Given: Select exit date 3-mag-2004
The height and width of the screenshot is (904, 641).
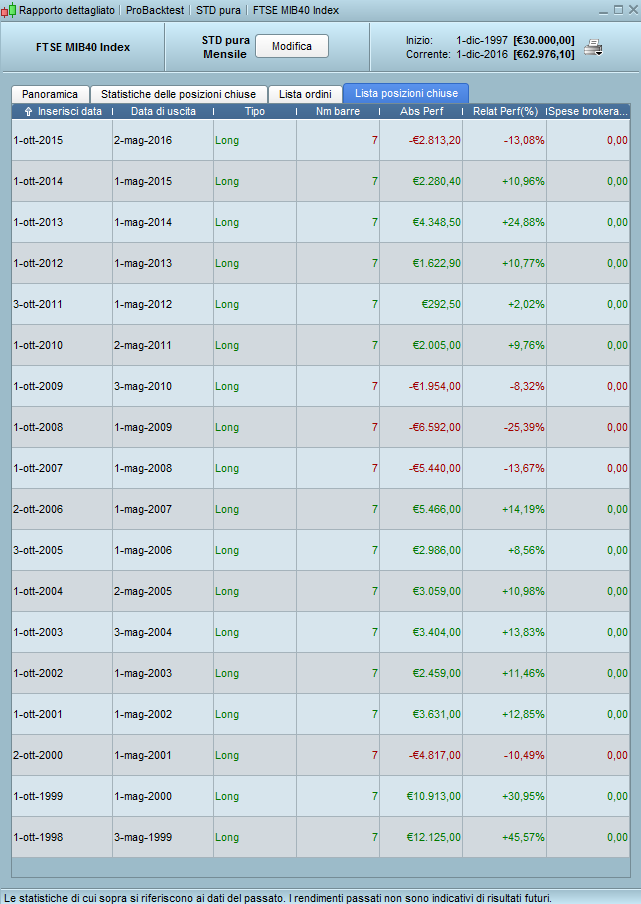Looking at the screenshot, I should point(143,631).
